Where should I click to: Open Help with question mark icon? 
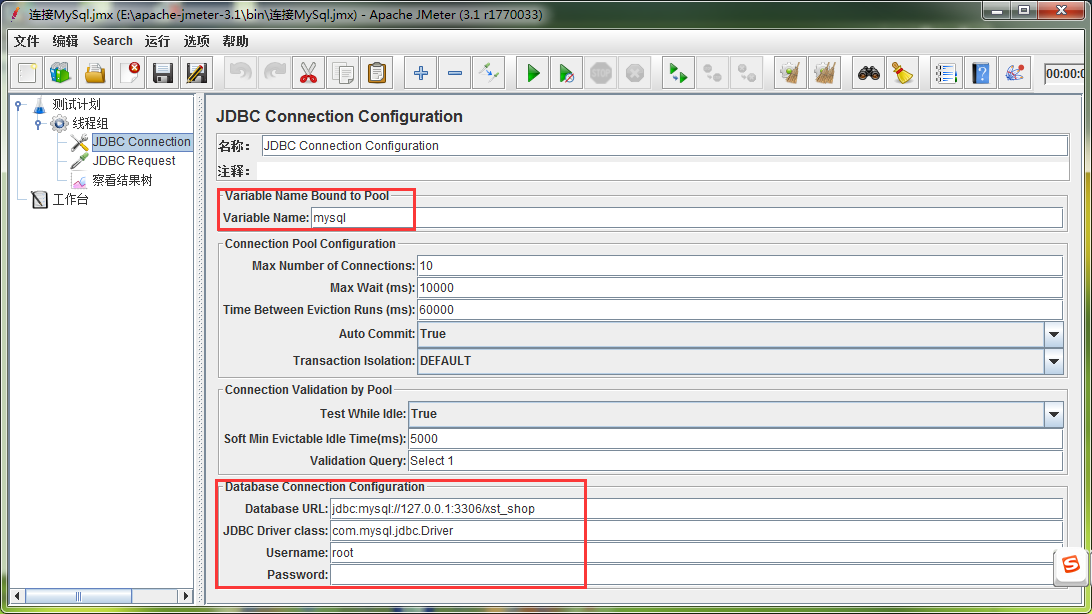pyautogui.click(x=981, y=73)
